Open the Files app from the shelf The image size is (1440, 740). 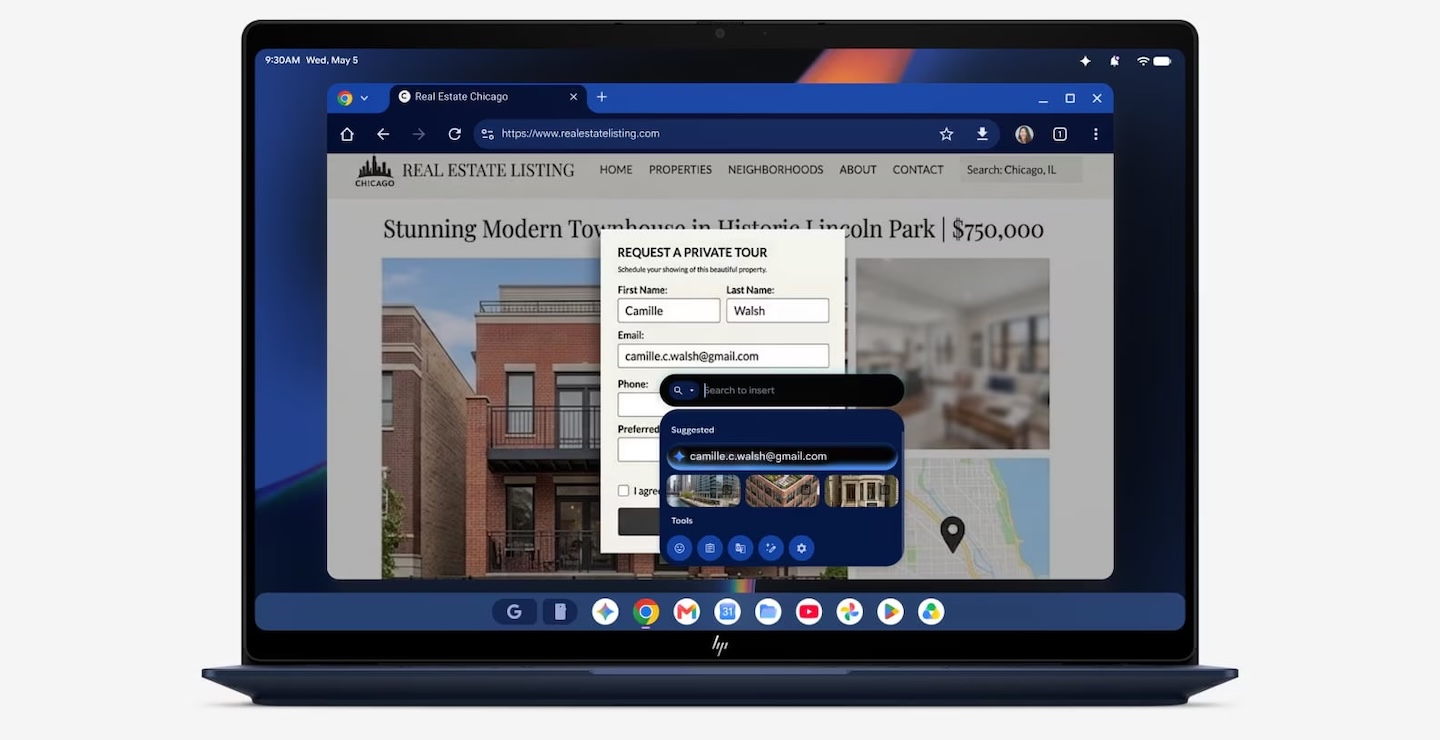pos(768,612)
